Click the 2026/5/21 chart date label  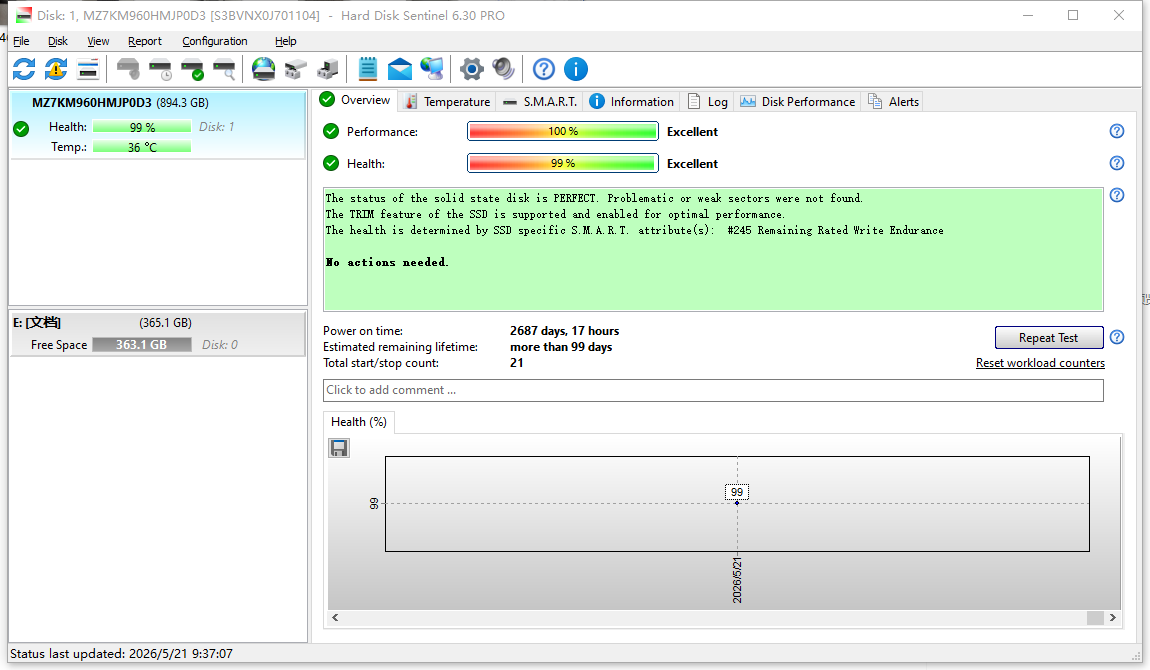coord(737,581)
